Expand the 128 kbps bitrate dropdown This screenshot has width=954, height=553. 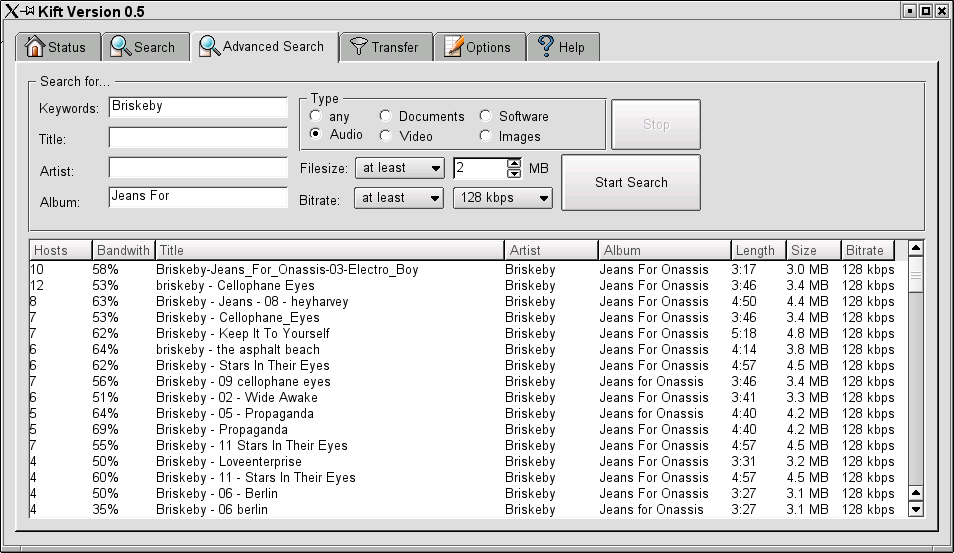503,198
